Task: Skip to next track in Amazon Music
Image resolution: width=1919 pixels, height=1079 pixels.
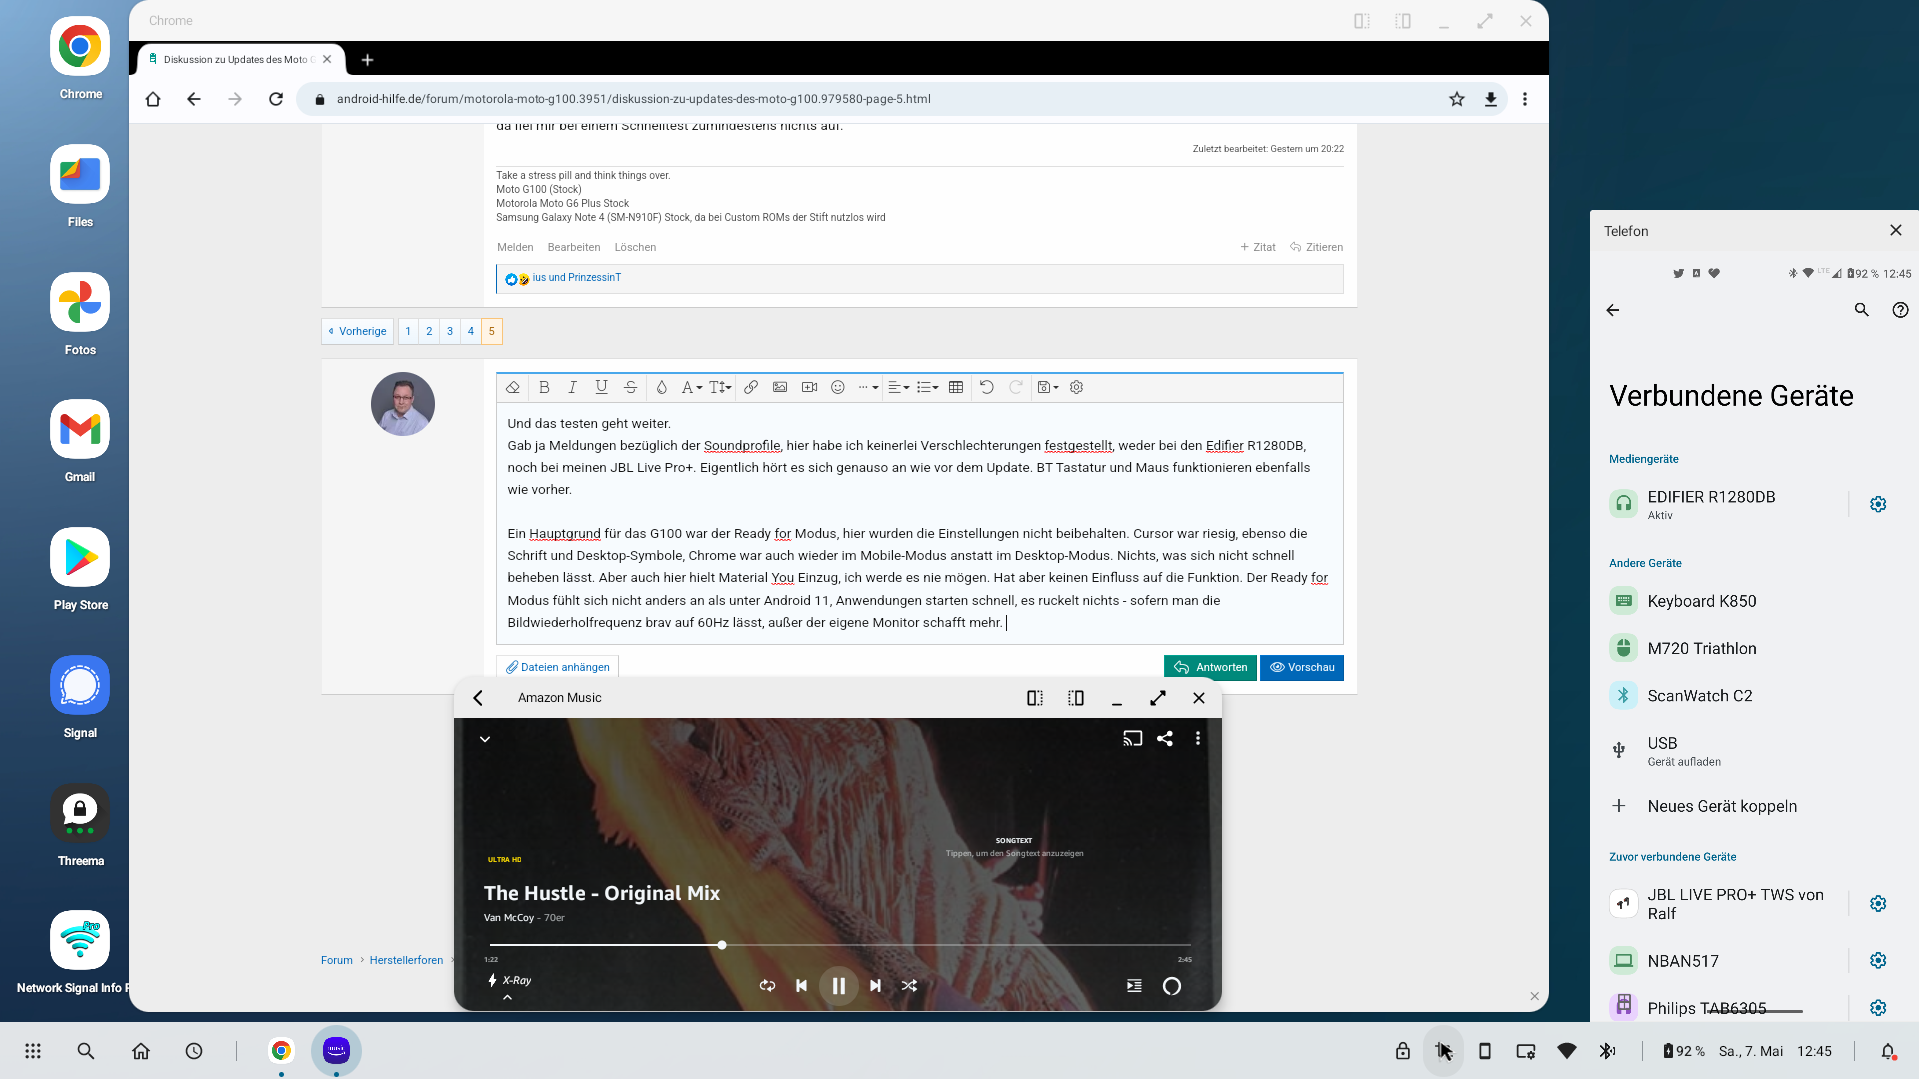Action: 876,986
